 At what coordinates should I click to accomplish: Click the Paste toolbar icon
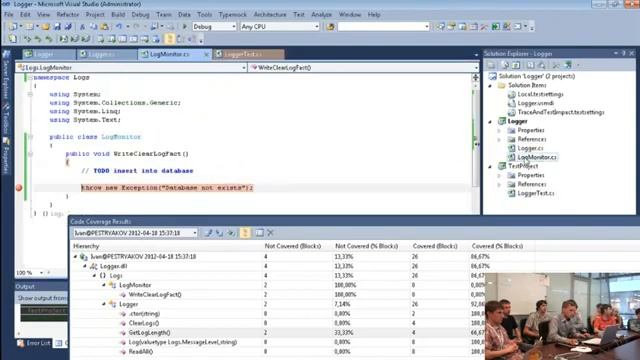point(104,27)
